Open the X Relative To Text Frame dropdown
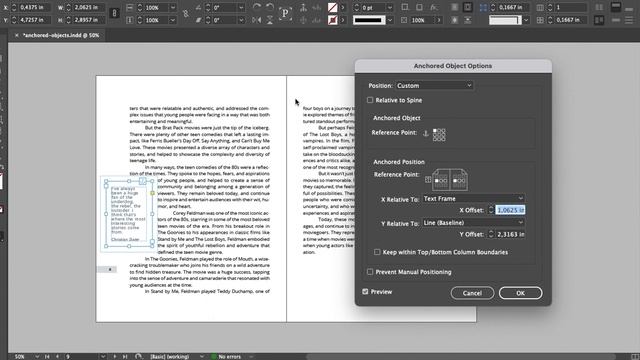Viewport: 640px width, 360px height. click(473, 198)
